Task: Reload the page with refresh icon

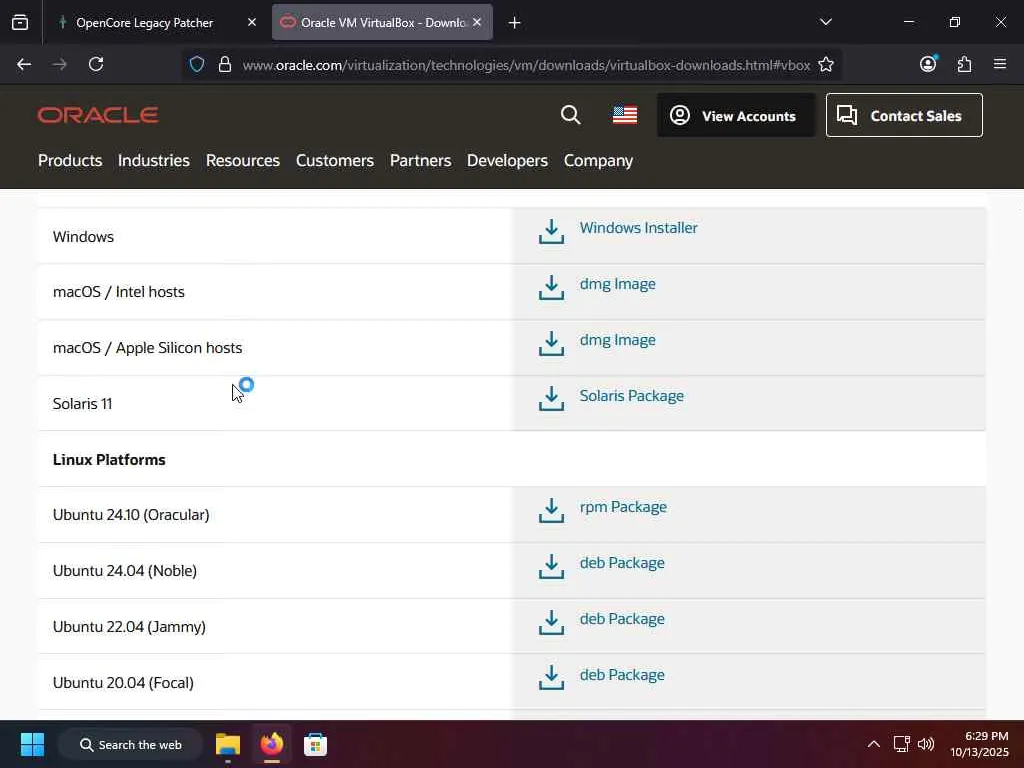Action: coord(96,64)
